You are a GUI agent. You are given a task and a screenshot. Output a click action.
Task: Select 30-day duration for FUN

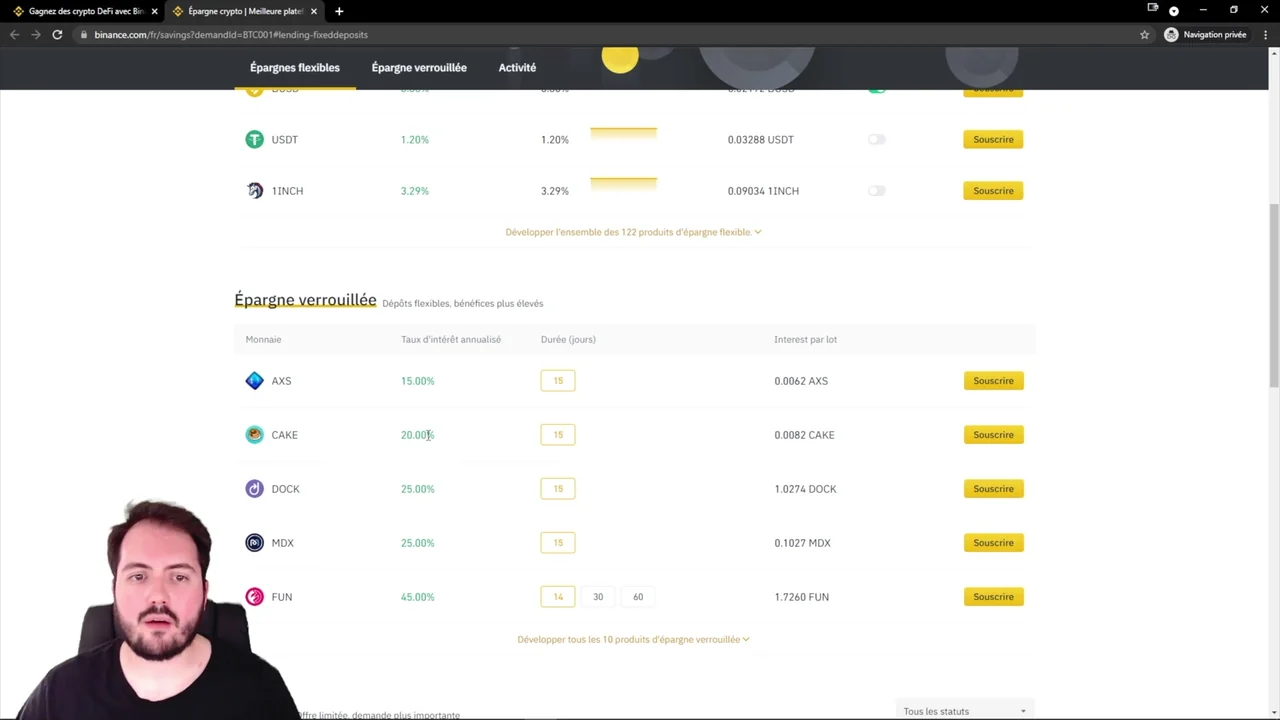coord(598,596)
